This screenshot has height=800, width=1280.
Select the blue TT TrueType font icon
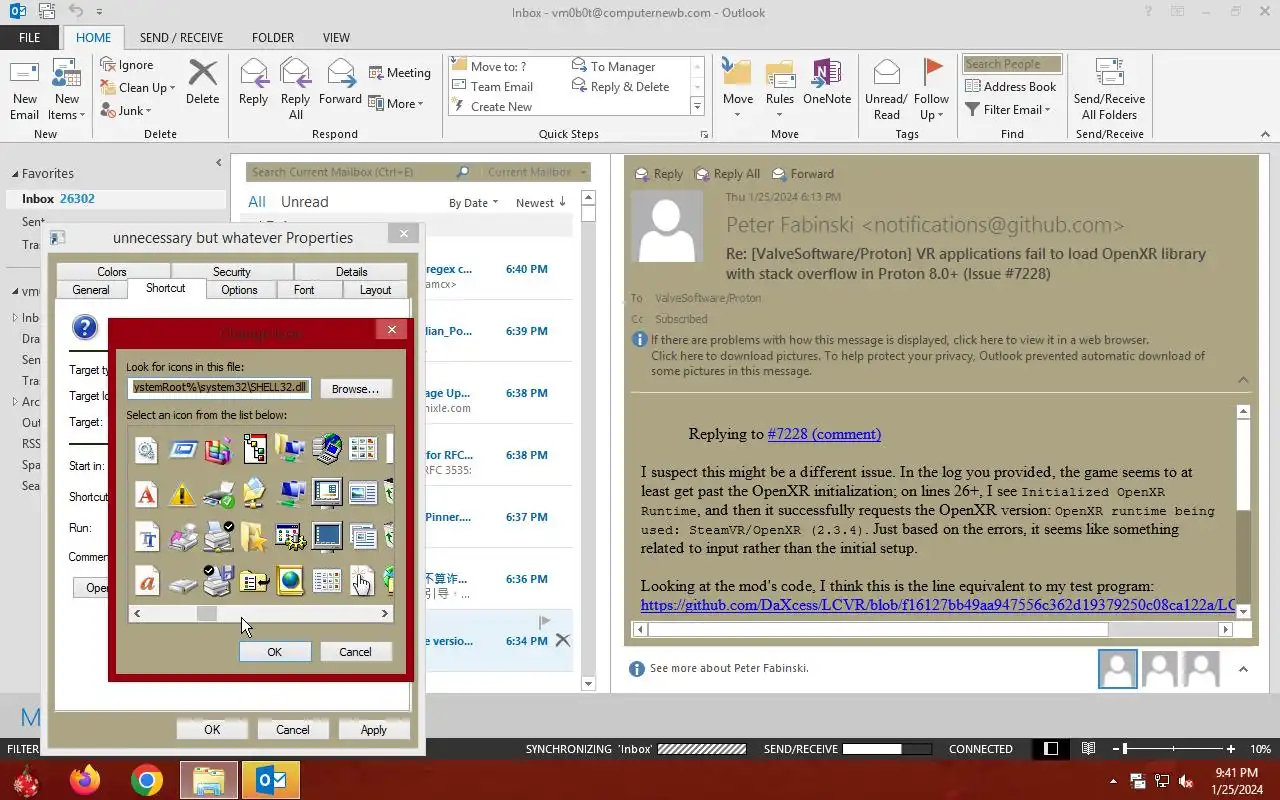point(147,537)
